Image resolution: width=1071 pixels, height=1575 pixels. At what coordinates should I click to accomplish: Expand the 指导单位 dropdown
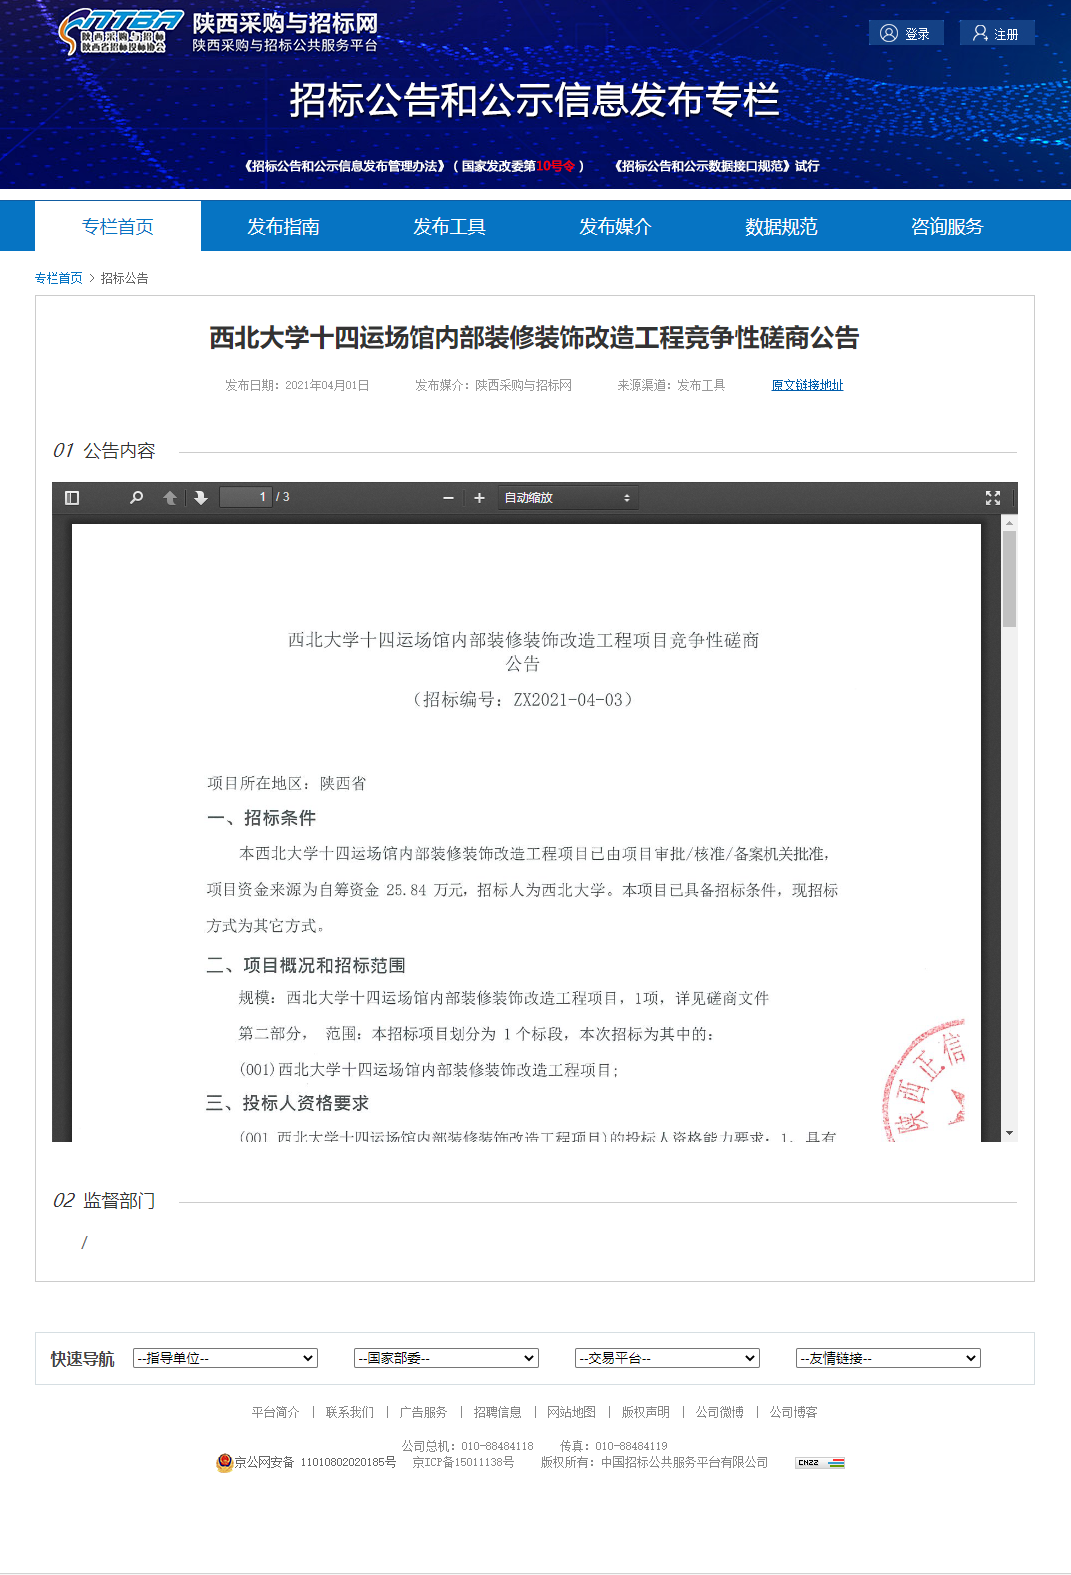click(225, 1358)
